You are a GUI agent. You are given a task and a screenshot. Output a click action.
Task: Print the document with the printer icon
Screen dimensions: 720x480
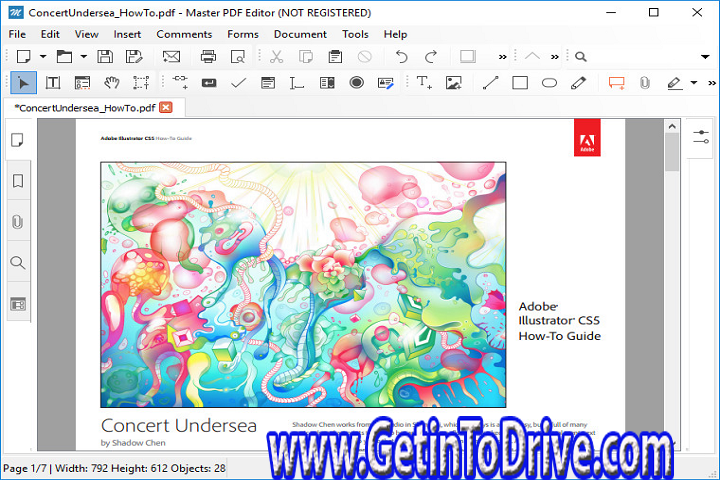208,56
